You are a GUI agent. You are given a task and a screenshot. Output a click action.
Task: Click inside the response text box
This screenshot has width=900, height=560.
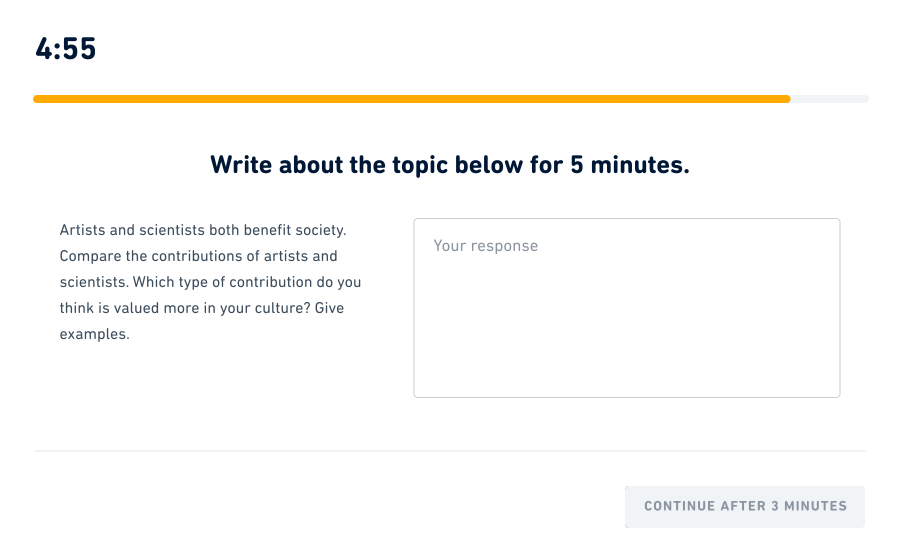626,320
